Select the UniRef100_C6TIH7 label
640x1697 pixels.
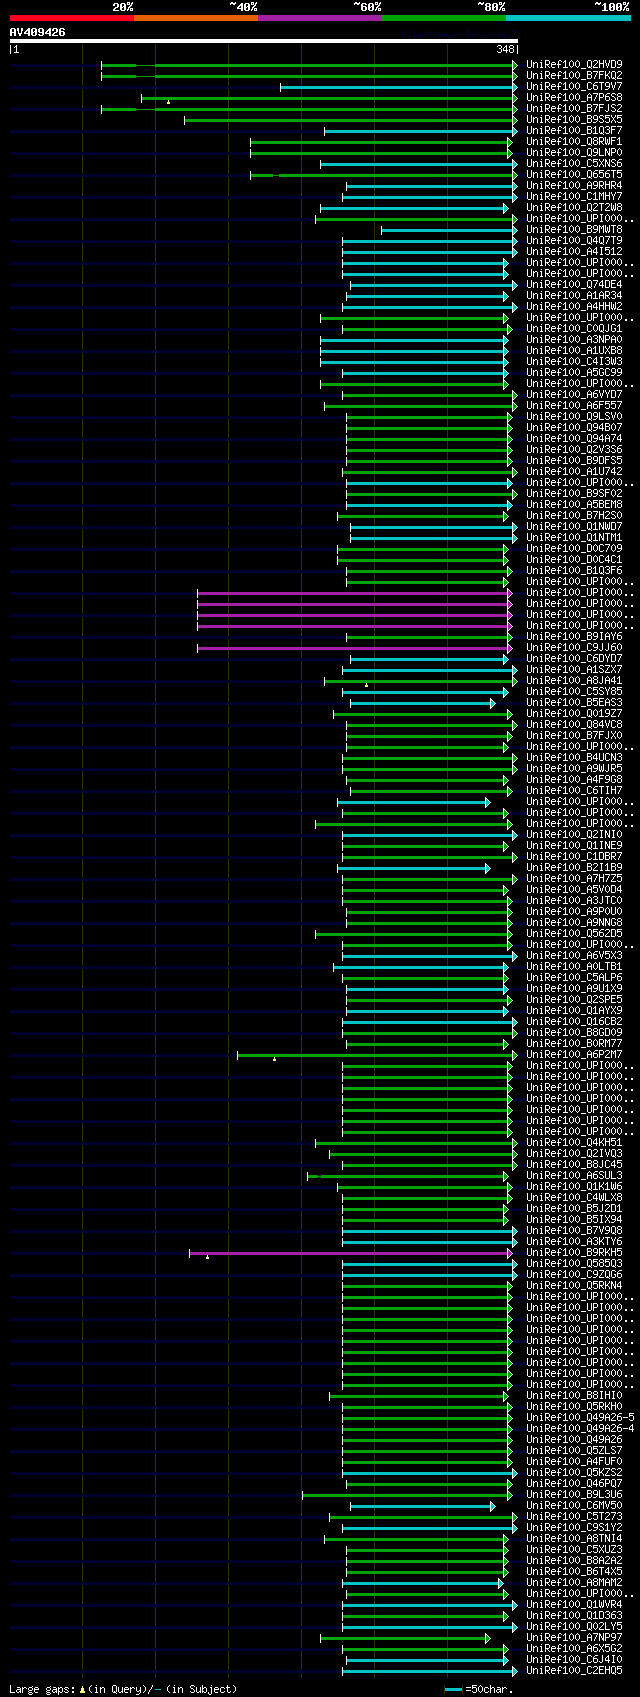(574, 791)
